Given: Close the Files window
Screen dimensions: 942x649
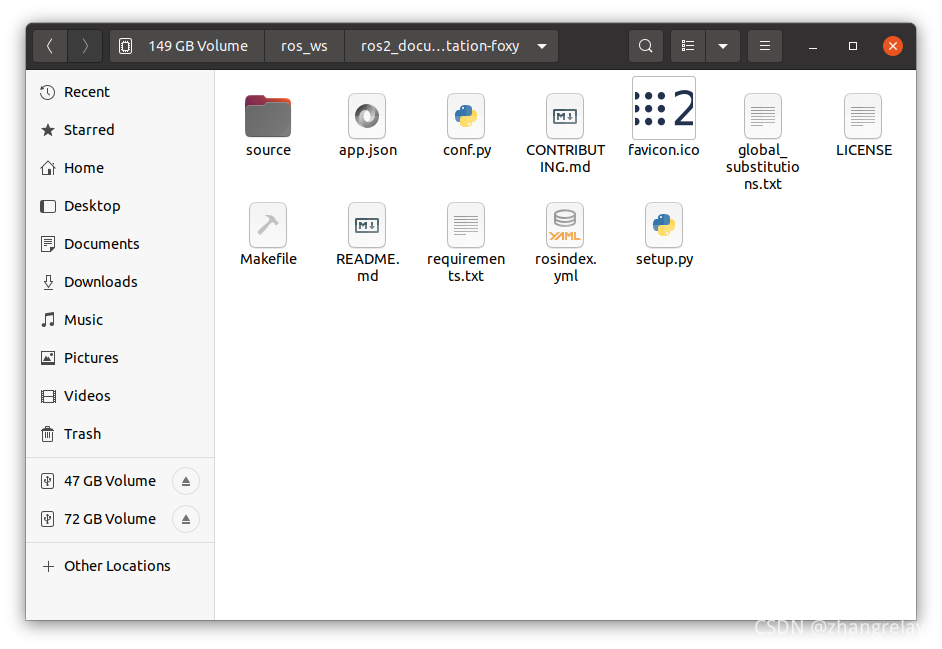Looking at the screenshot, I should [893, 46].
